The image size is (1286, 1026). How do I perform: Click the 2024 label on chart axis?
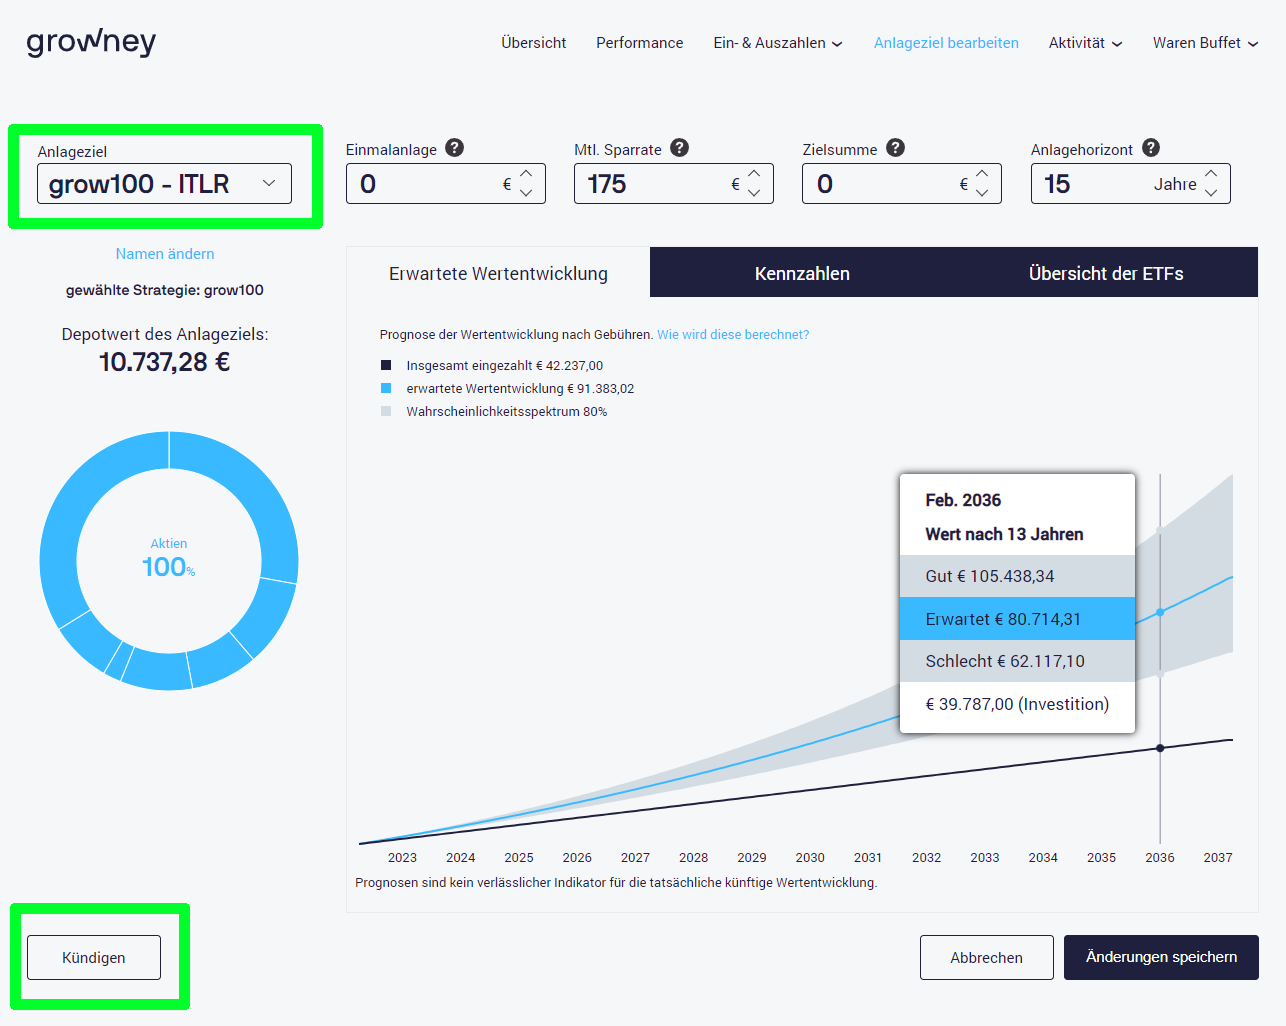tap(461, 858)
